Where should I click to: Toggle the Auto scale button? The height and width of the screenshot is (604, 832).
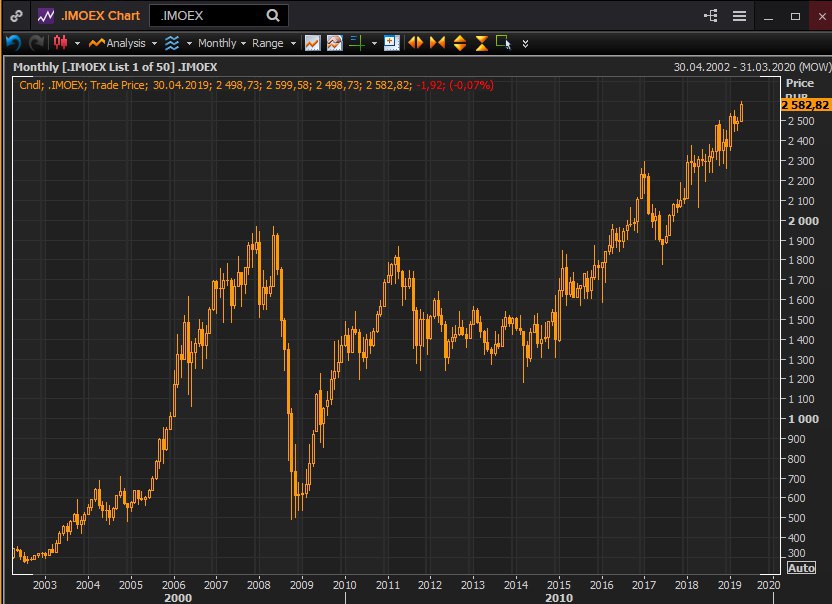801,568
